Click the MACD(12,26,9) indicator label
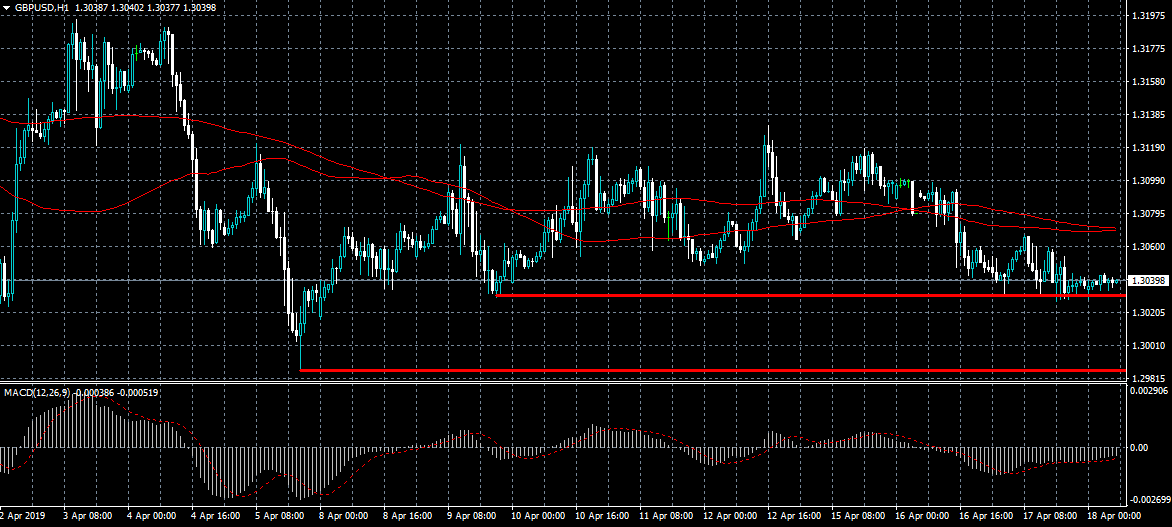 coord(36,391)
